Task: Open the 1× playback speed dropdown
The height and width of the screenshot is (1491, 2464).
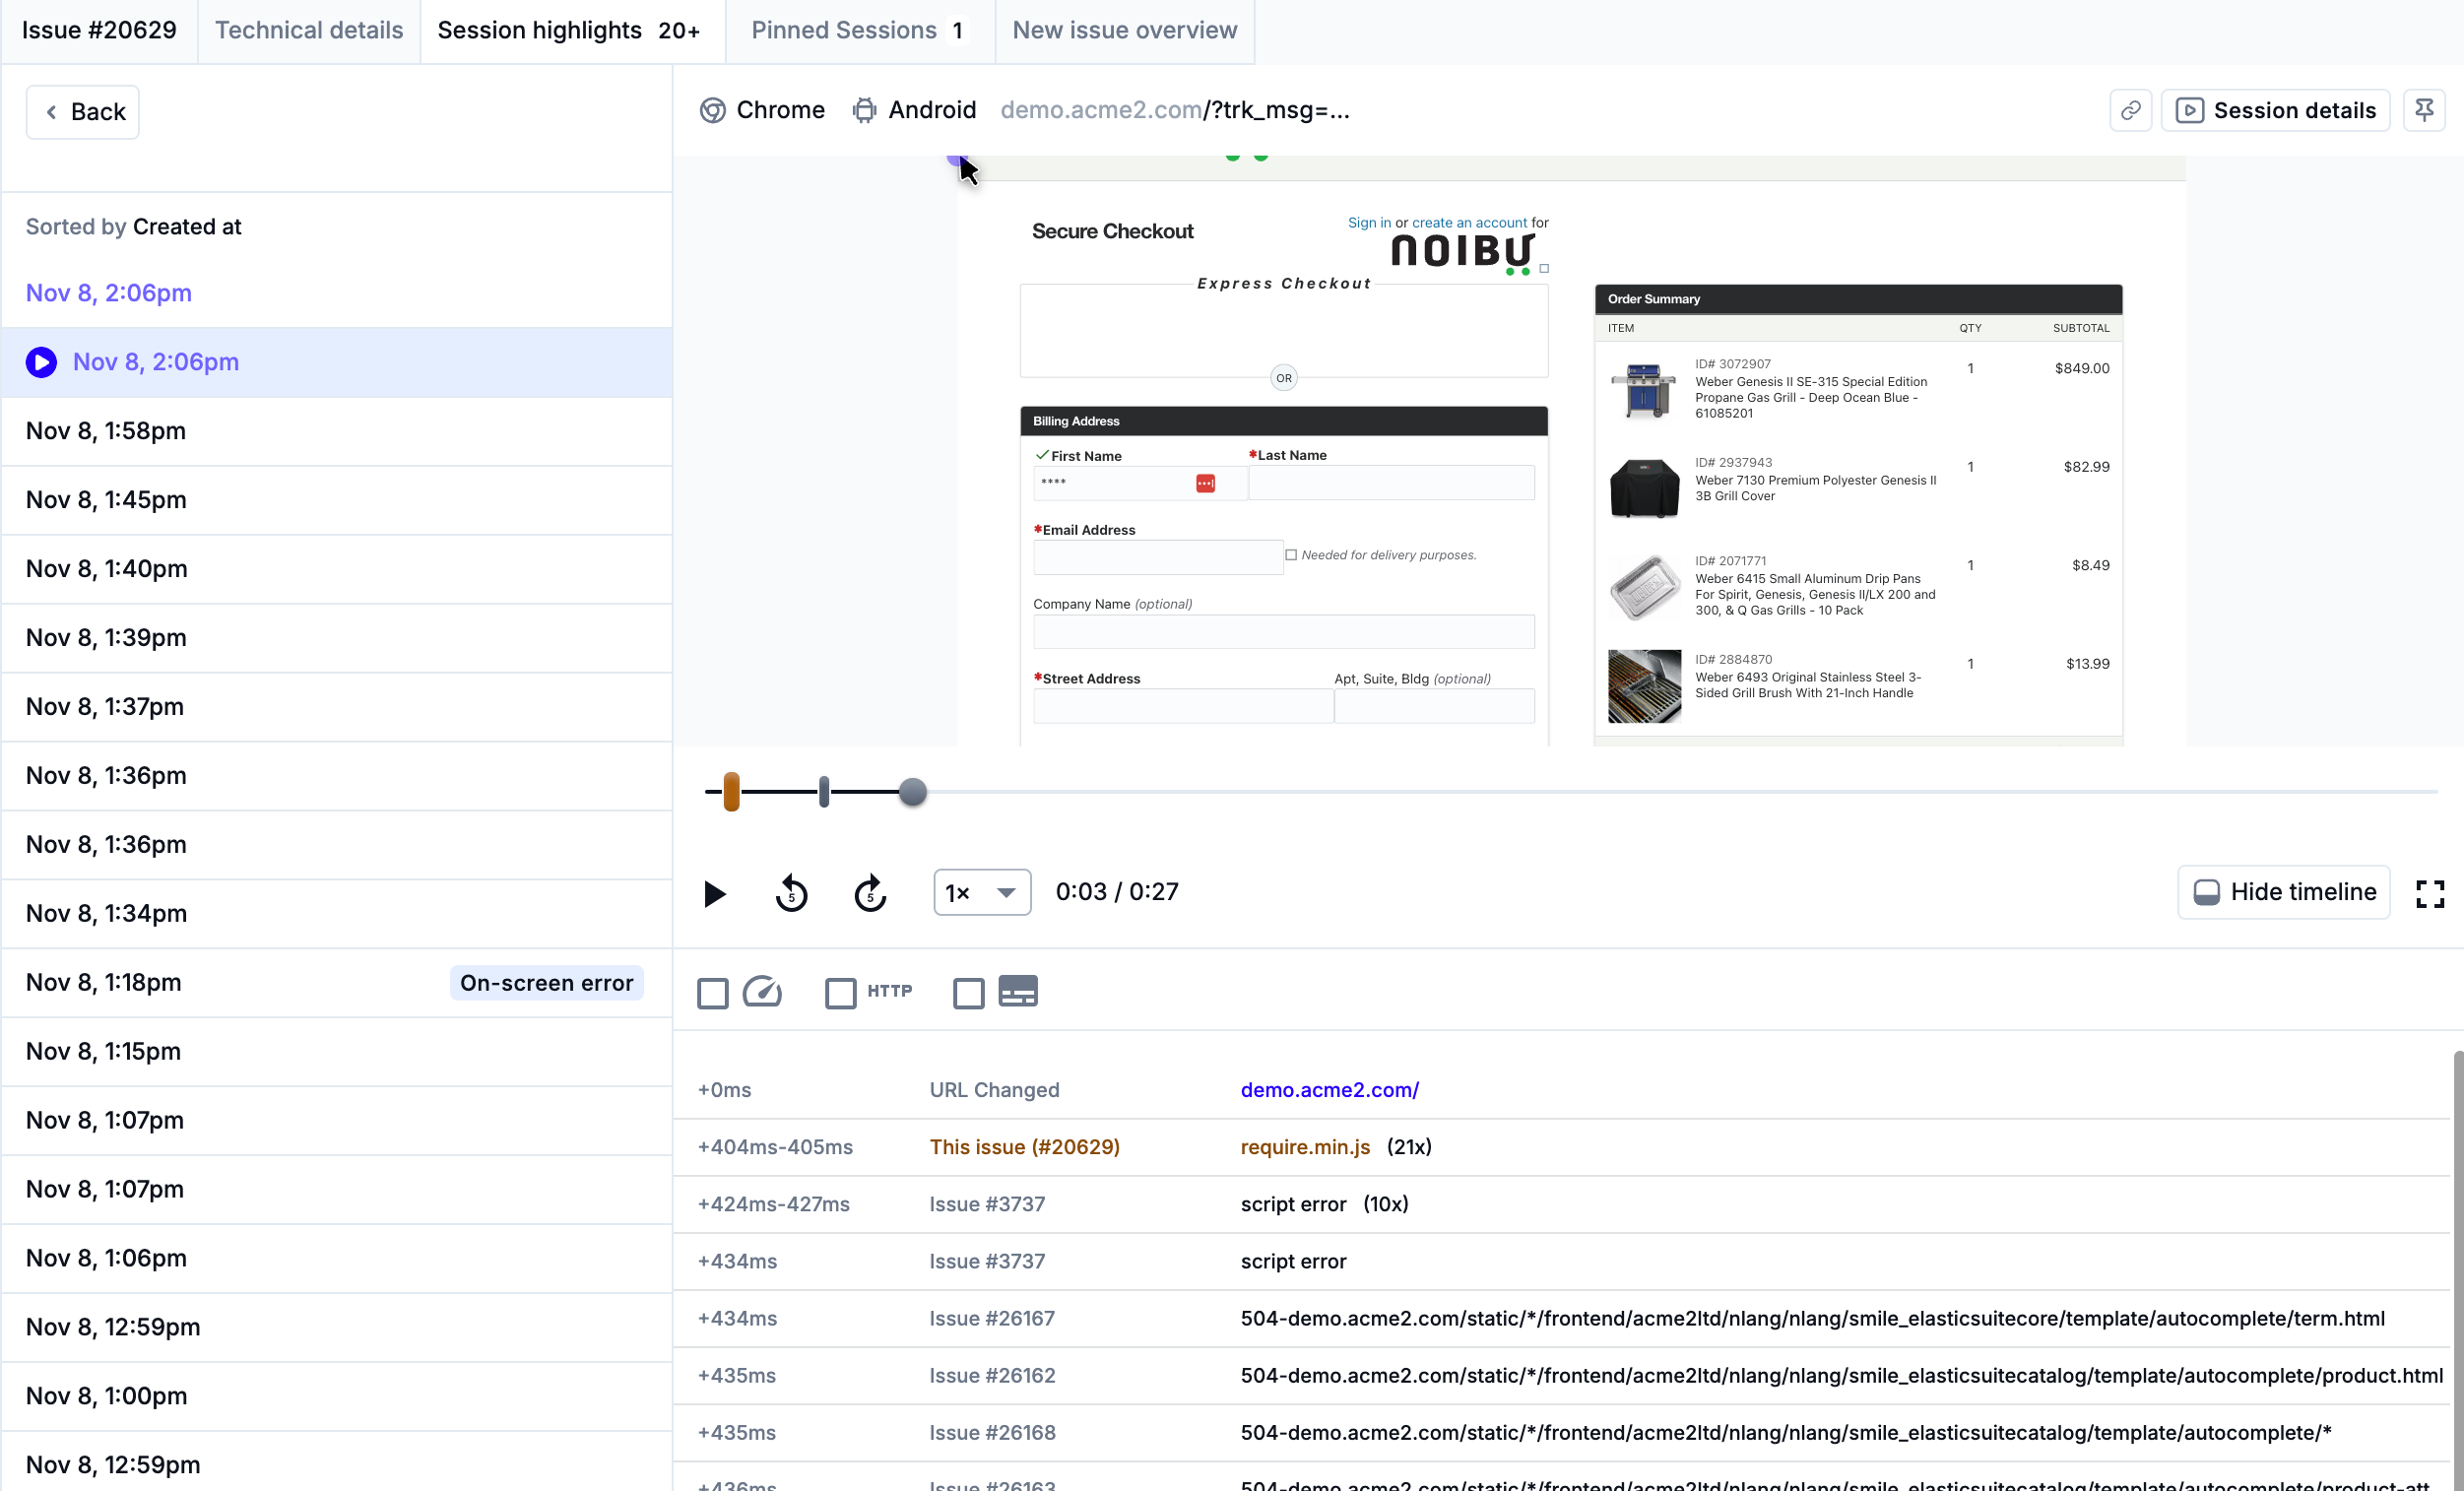Action: pyautogui.click(x=981, y=892)
